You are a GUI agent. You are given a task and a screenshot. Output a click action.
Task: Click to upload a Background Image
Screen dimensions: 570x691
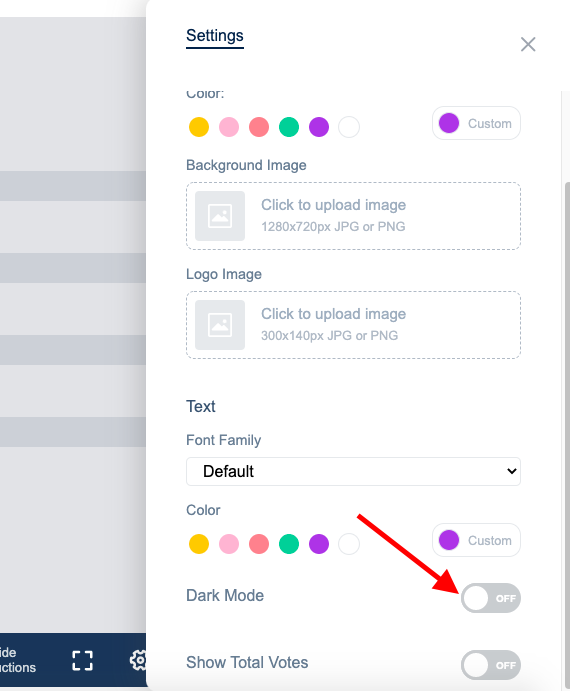[353, 216]
